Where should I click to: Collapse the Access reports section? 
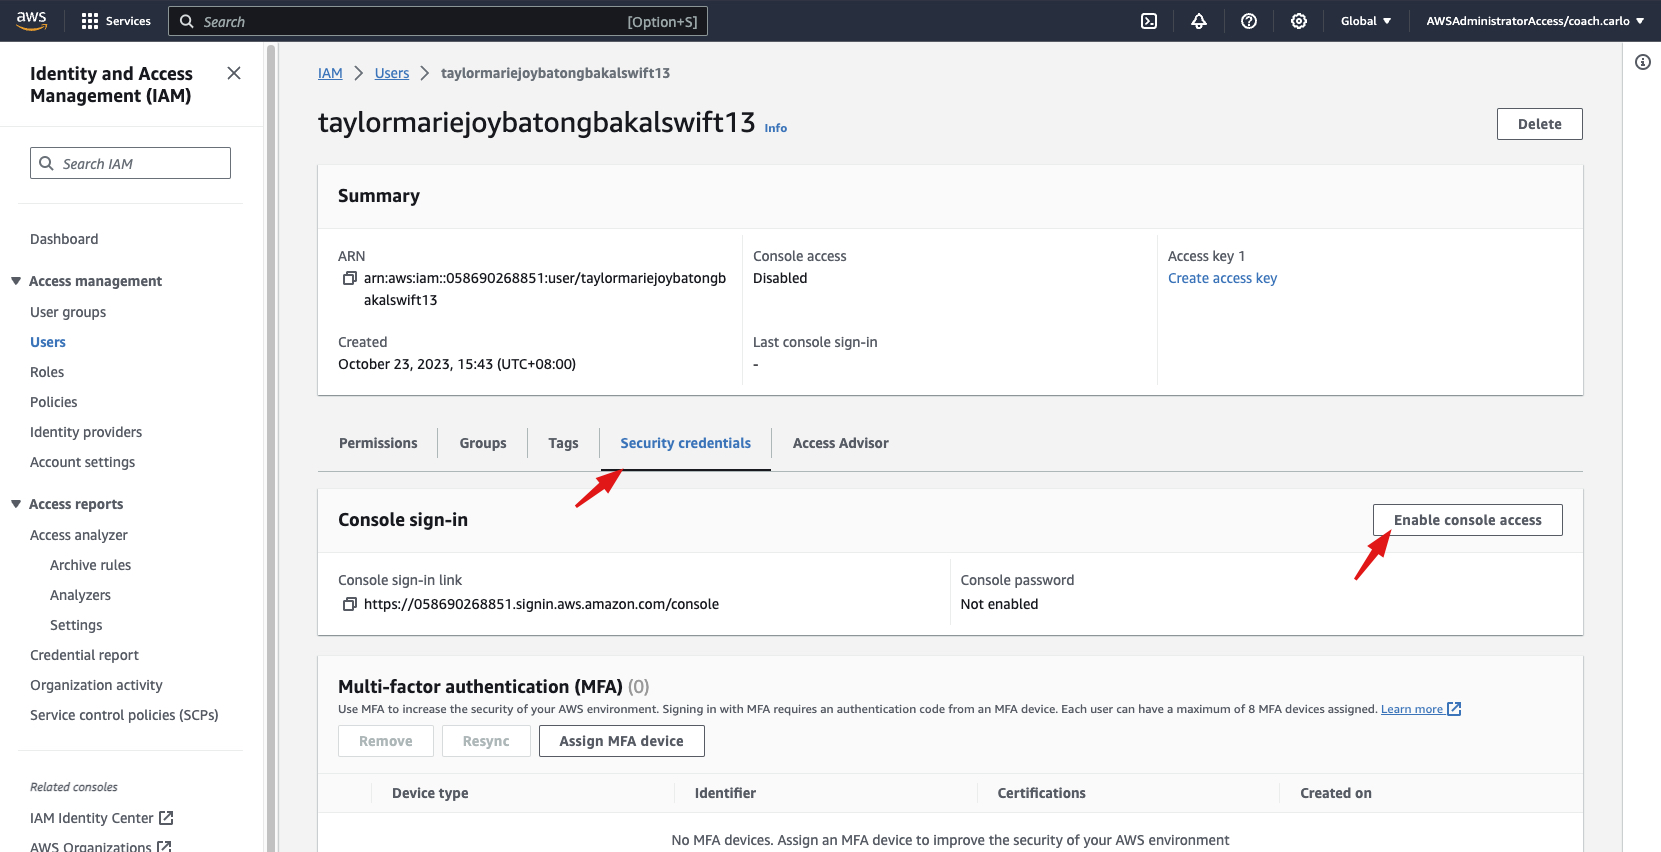16,504
